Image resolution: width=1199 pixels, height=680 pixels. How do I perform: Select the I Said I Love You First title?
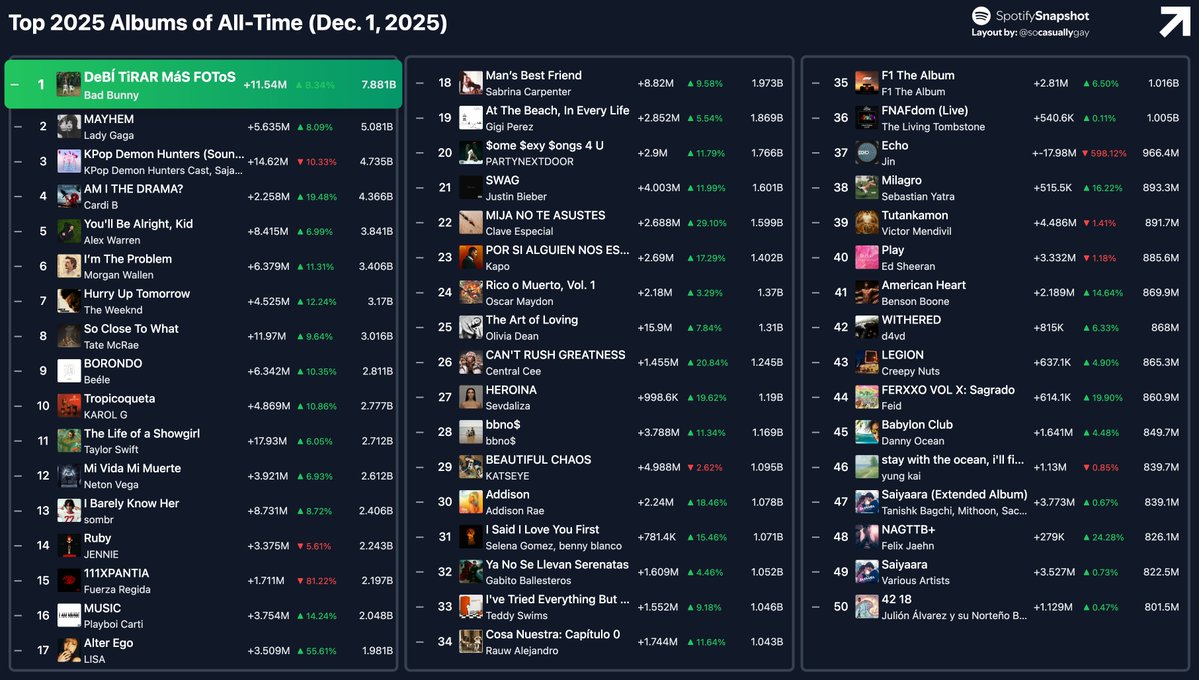point(542,529)
